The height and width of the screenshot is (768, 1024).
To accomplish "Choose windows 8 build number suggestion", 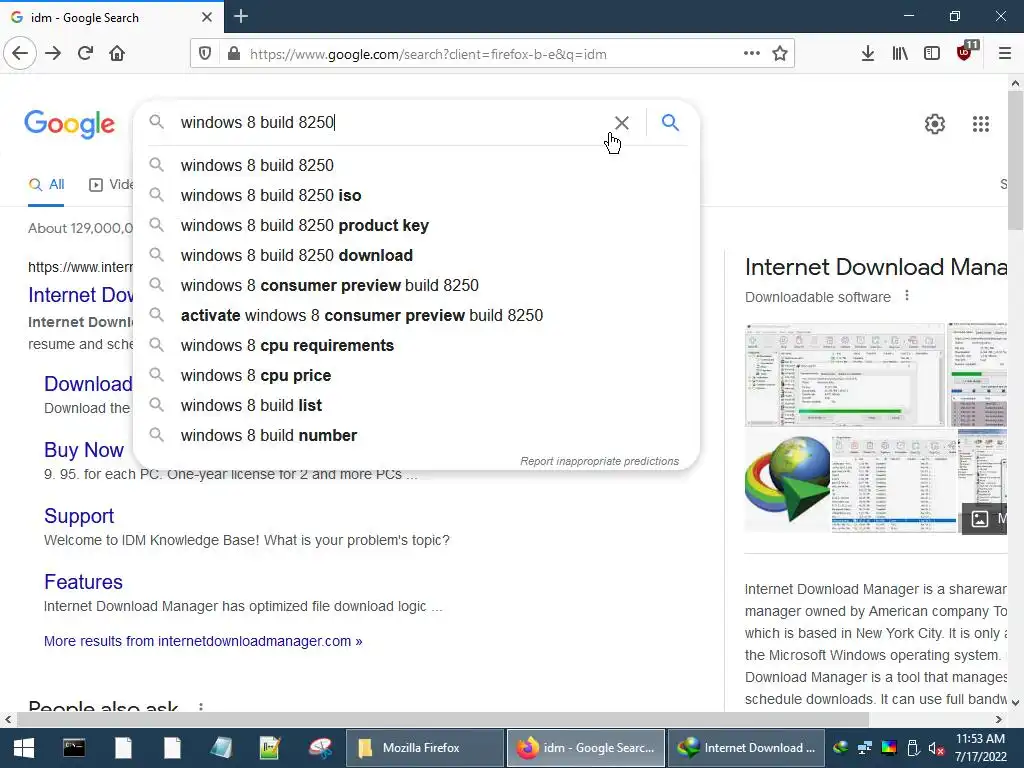I will click(x=417, y=436).
